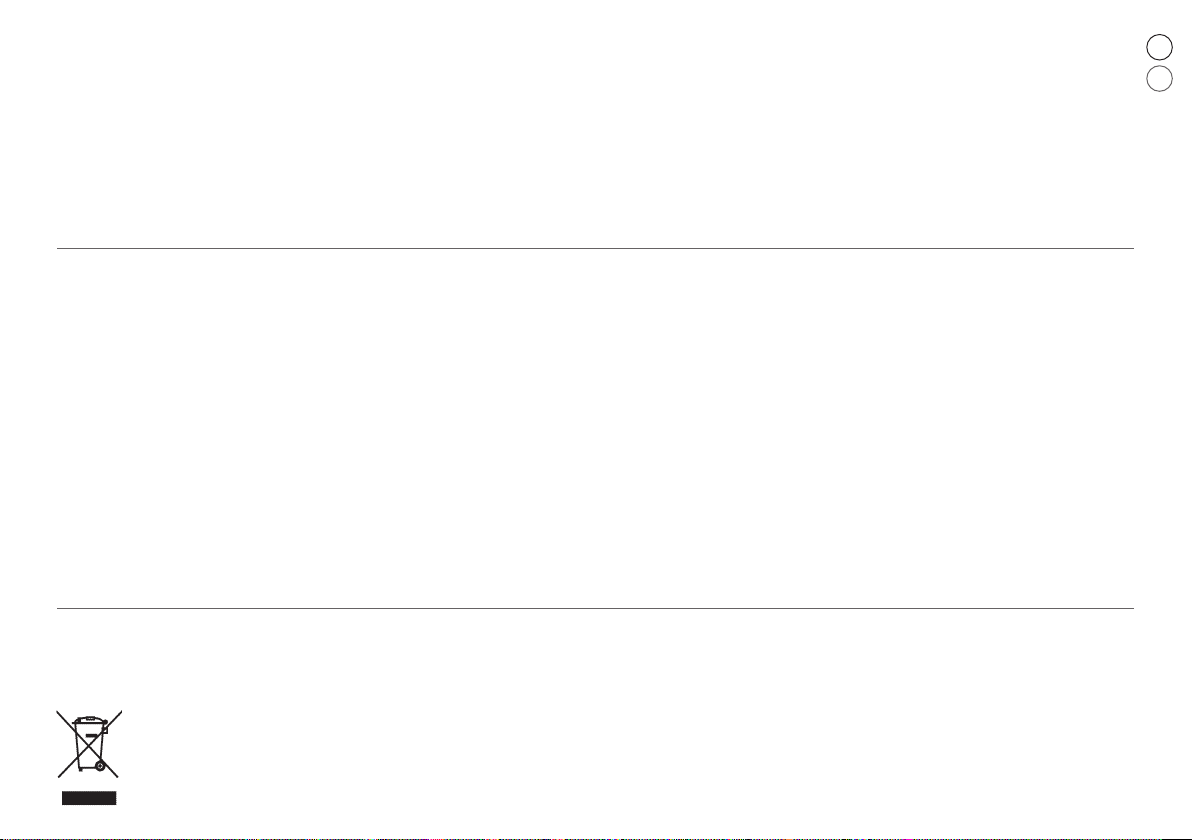The image size is (1192, 840).
Task: Click the empty area right of the bin symbol
Action: pyautogui.click(x=608, y=745)
